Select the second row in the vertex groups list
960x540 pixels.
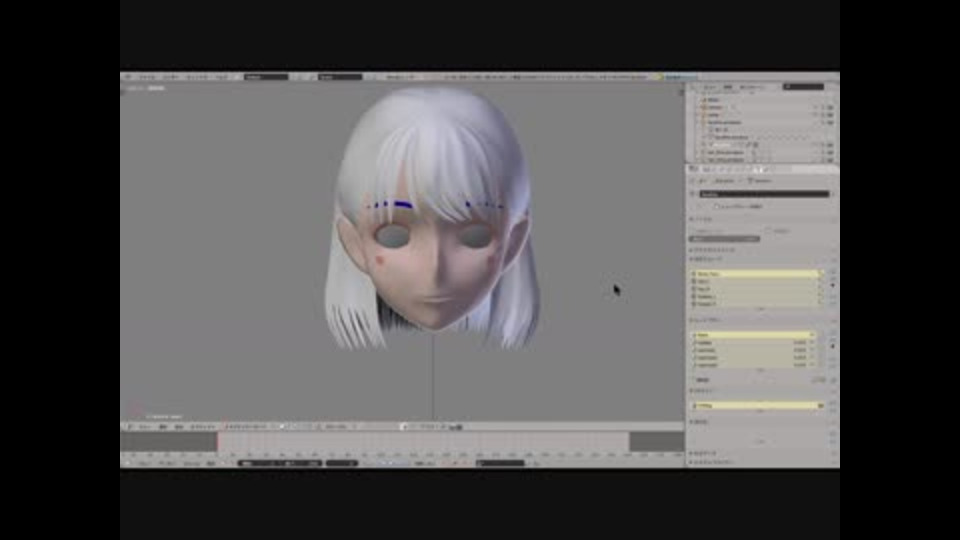(x=756, y=281)
